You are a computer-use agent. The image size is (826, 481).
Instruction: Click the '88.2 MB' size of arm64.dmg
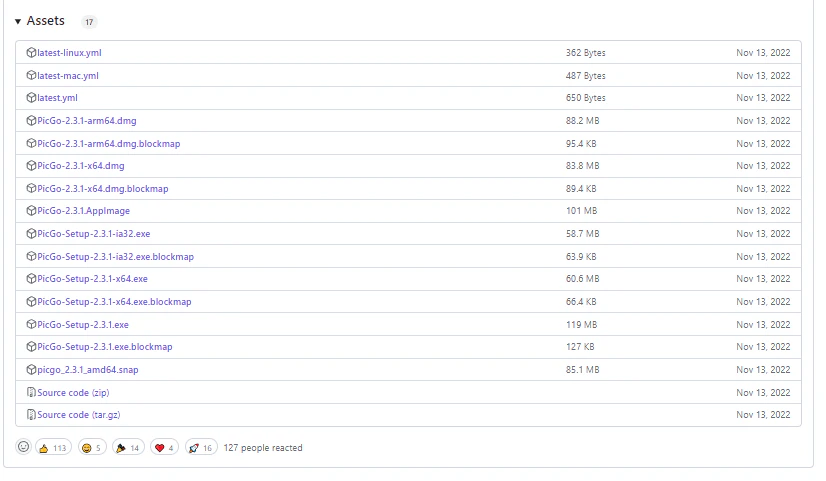click(583, 121)
